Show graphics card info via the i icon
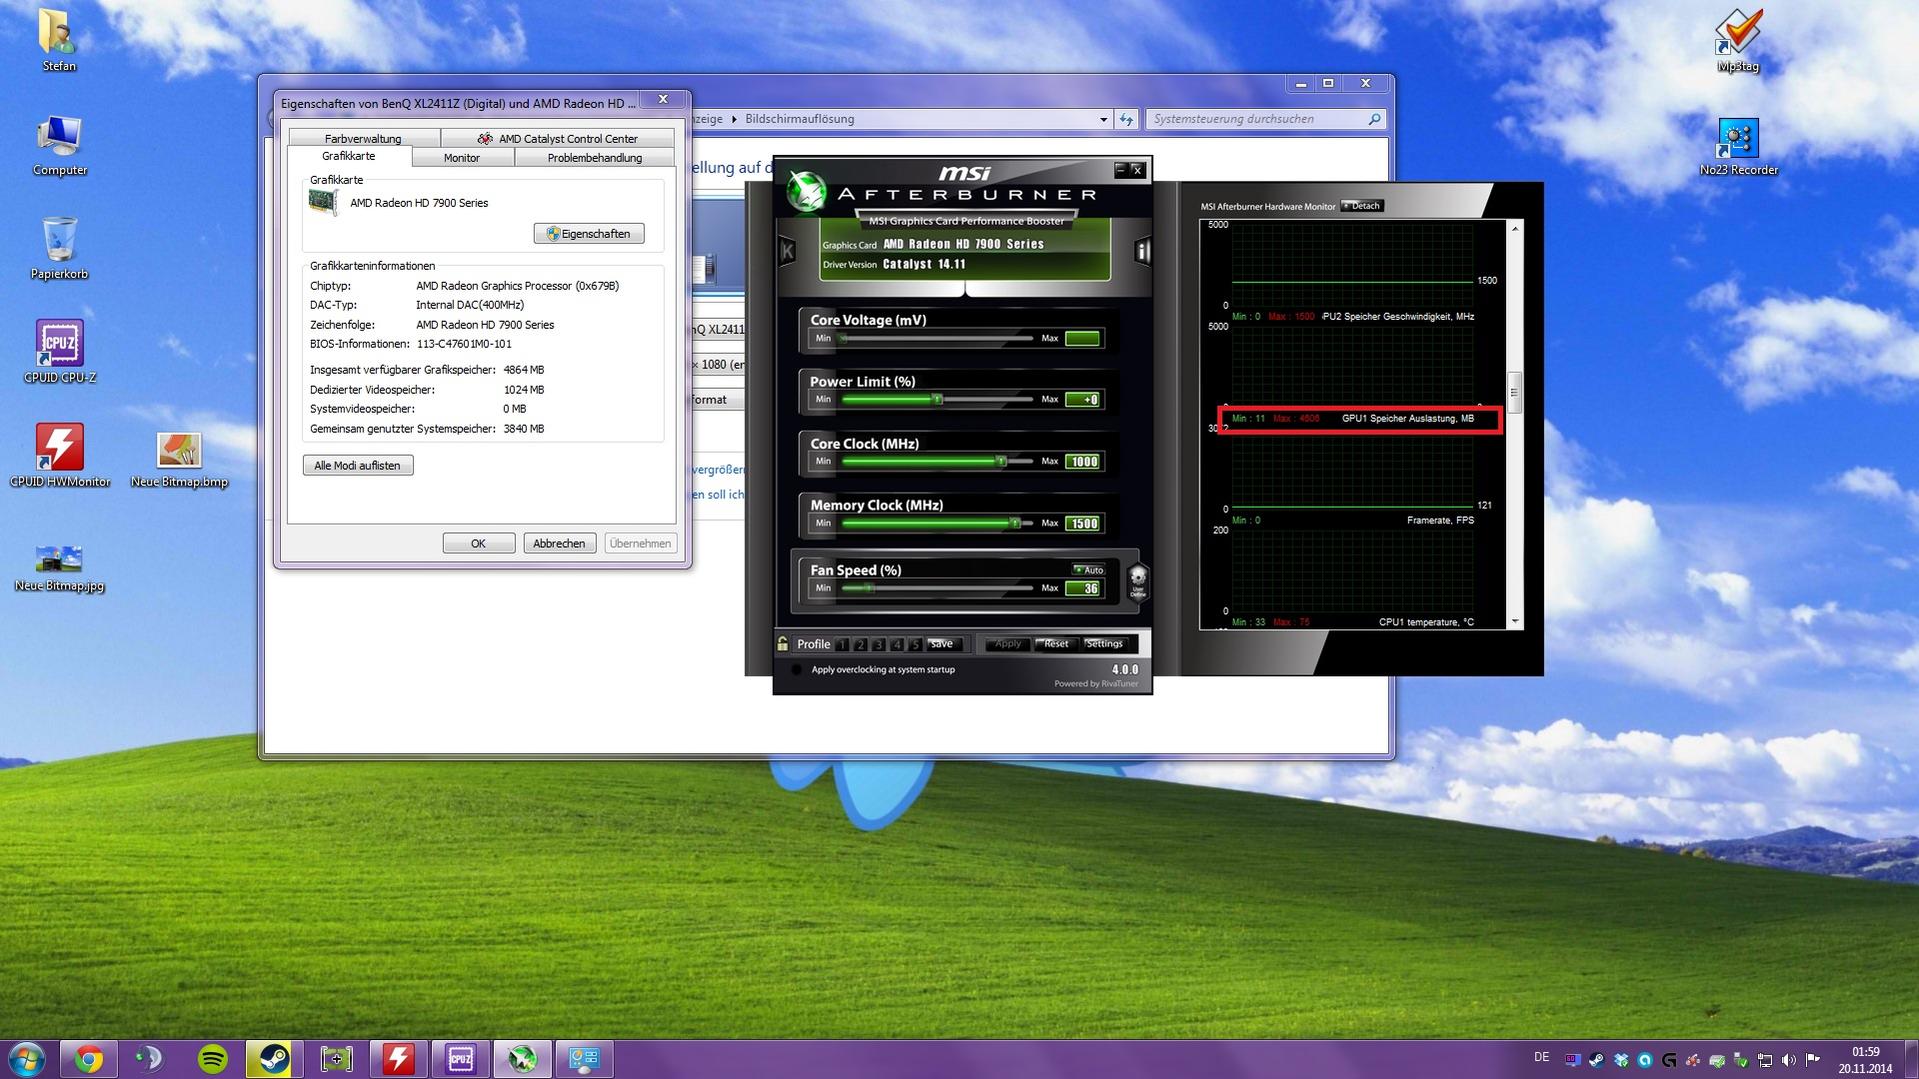This screenshot has height=1079, width=1919. (x=1142, y=251)
